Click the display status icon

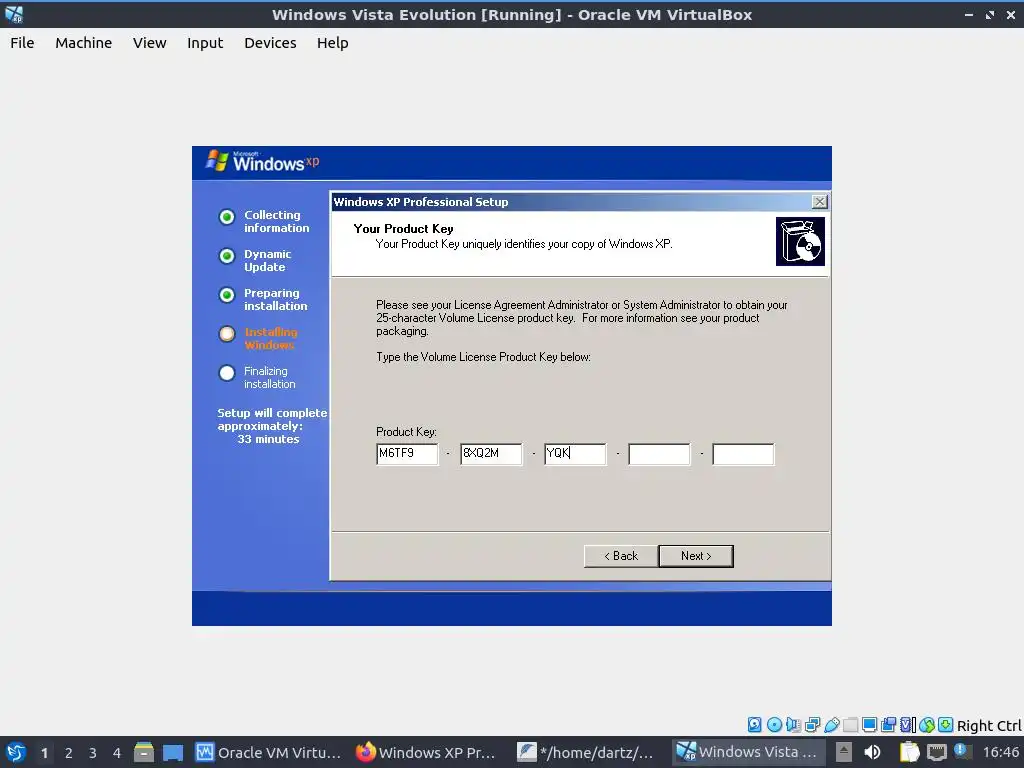[x=869, y=724]
